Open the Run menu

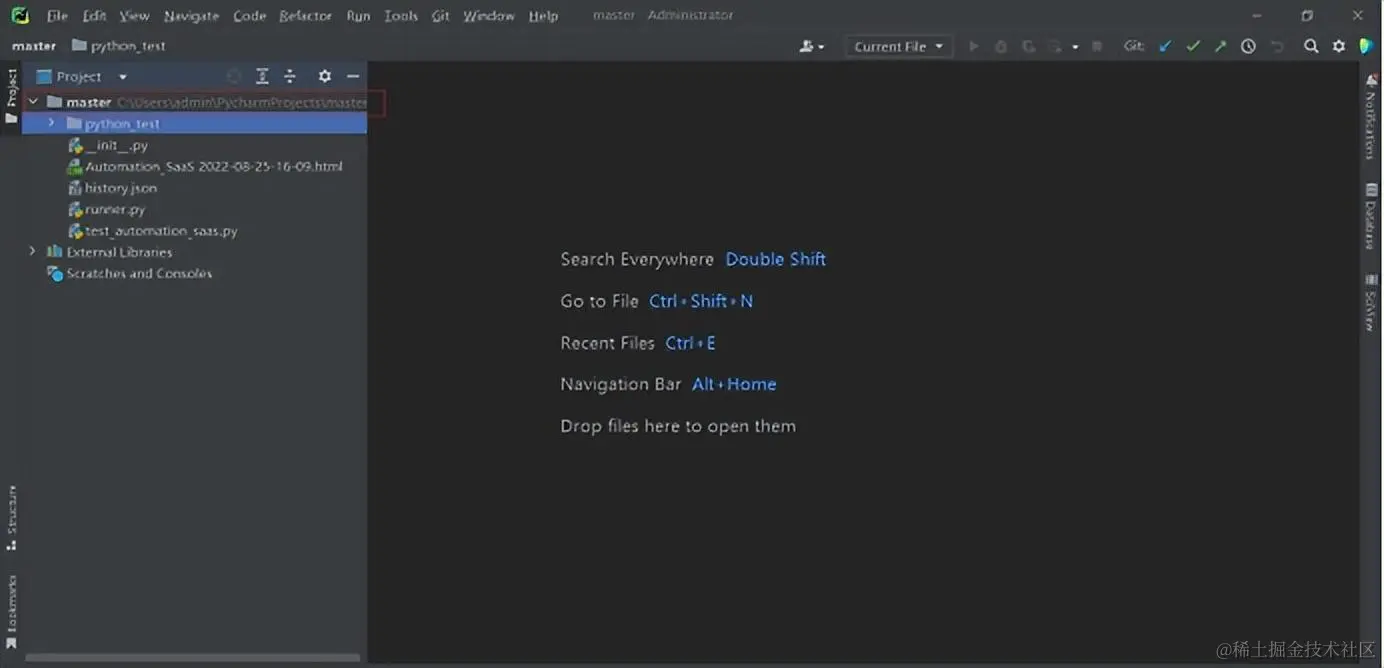pyautogui.click(x=358, y=16)
